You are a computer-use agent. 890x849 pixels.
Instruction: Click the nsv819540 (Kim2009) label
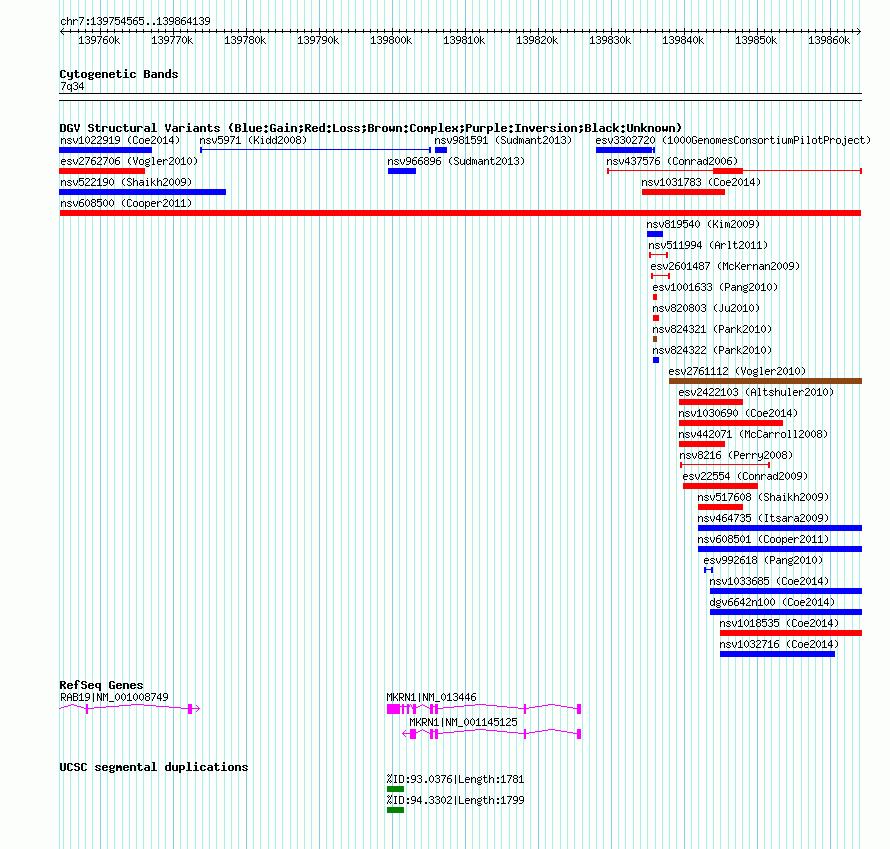(703, 224)
